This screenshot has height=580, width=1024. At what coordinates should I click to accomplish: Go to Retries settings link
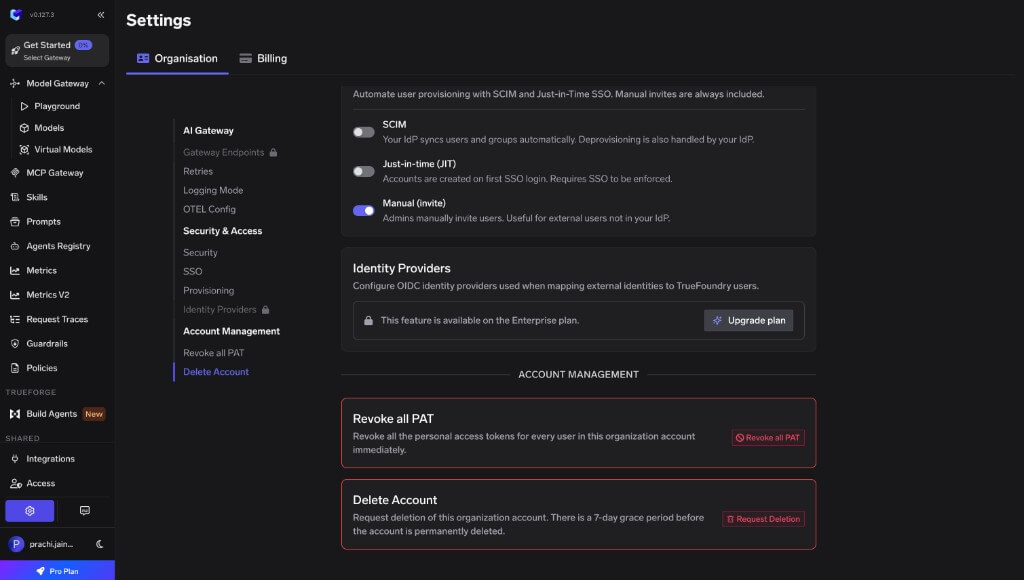pyautogui.click(x=198, y=171)
